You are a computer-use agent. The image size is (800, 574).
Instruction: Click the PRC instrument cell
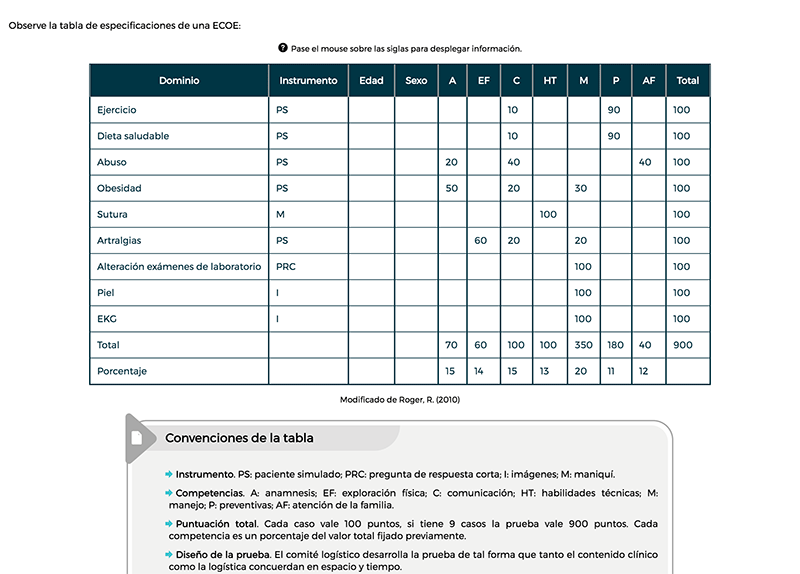[x=286, y=267]
